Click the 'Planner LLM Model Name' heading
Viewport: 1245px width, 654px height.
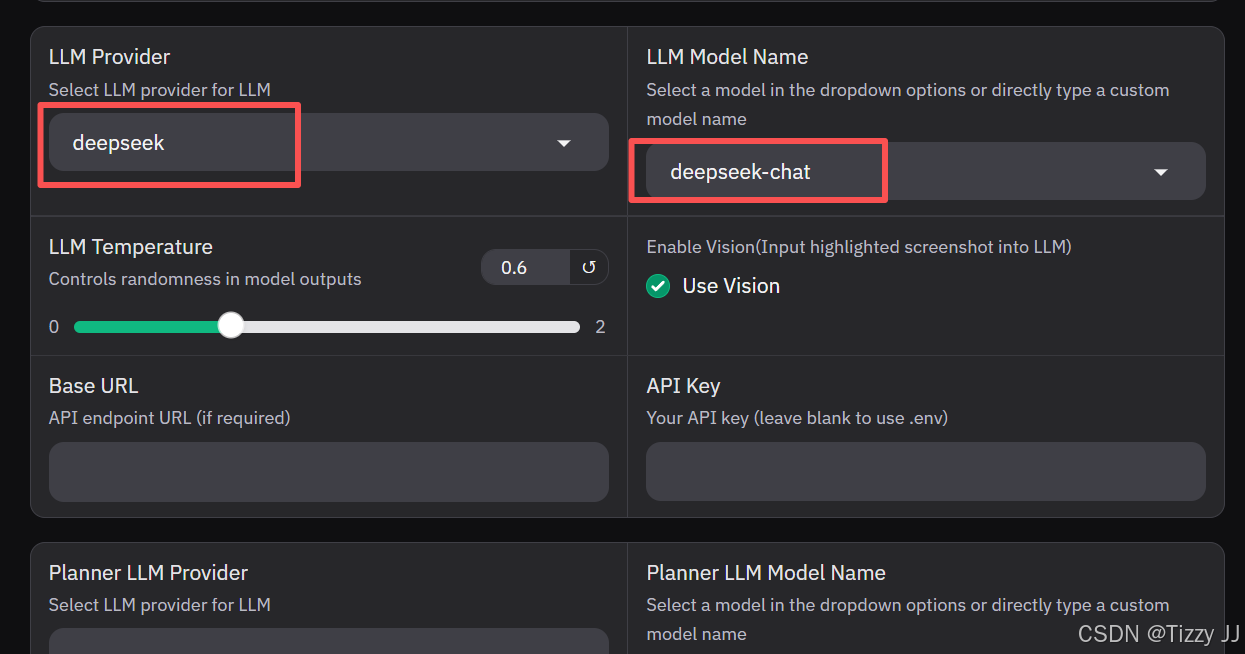[766, 573]
